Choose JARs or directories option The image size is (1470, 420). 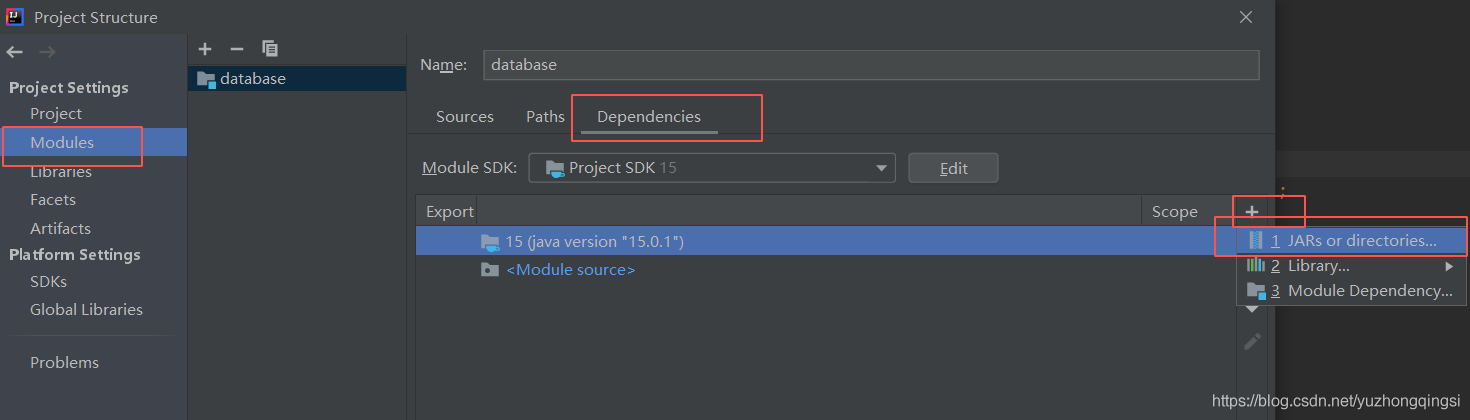tap(1353, 241)
